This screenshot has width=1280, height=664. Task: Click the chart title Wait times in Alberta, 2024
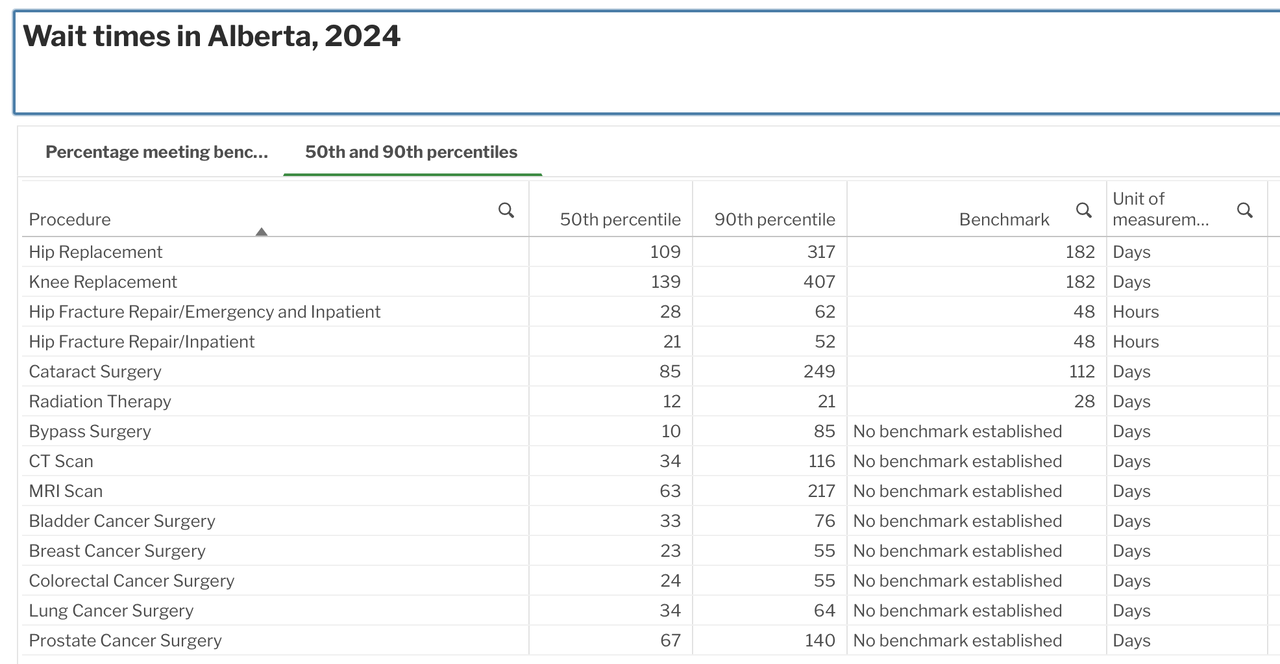coord(212,36)
